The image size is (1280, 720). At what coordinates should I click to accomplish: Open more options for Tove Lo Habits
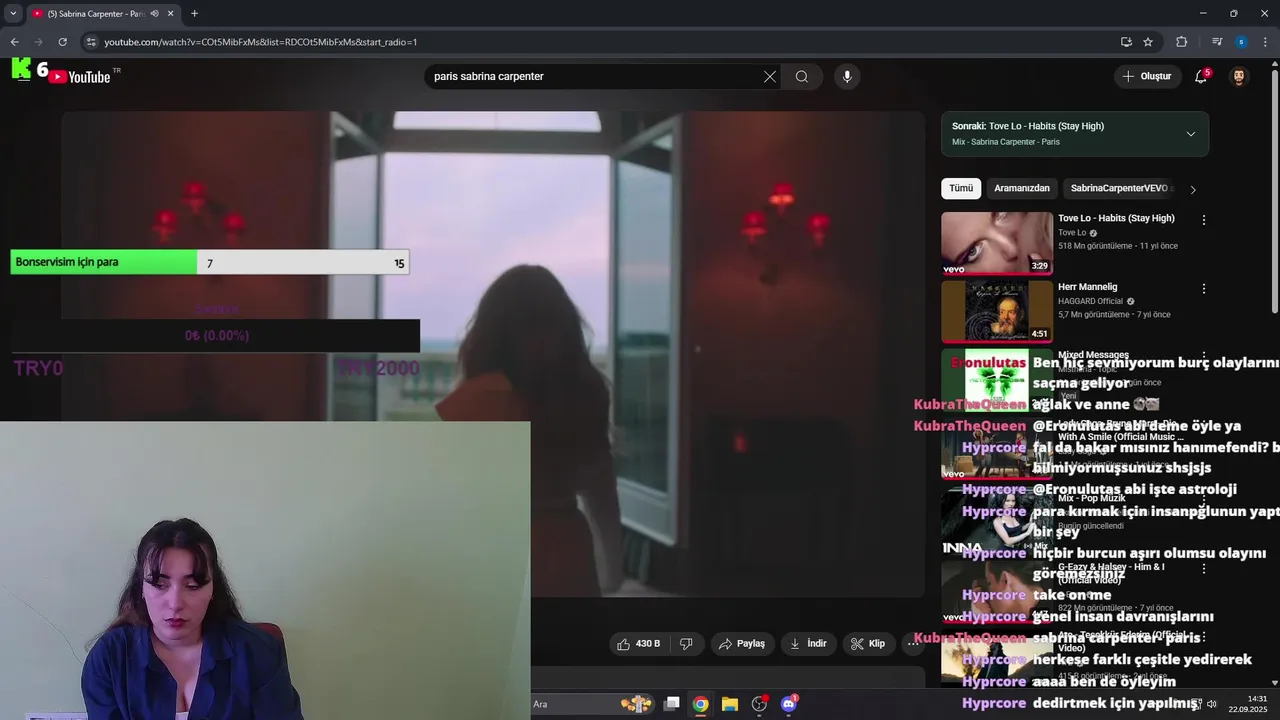point(1204,220)
